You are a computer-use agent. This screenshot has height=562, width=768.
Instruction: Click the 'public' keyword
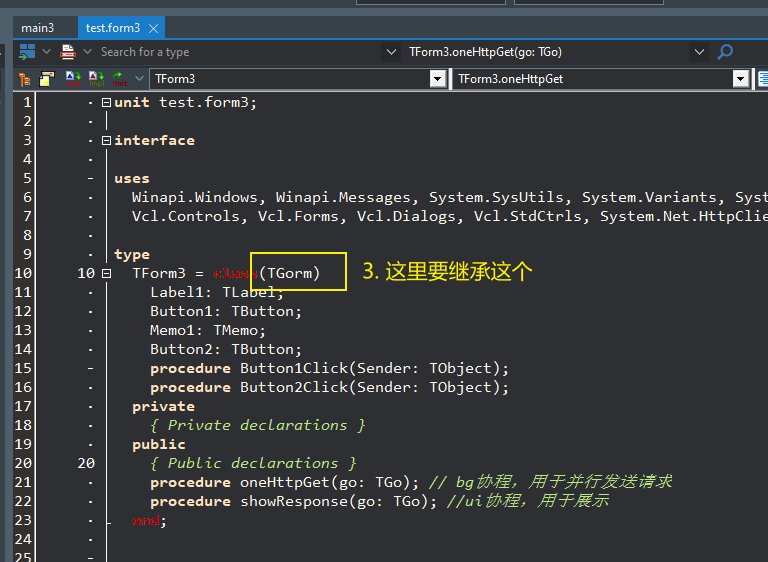(159, 444)
